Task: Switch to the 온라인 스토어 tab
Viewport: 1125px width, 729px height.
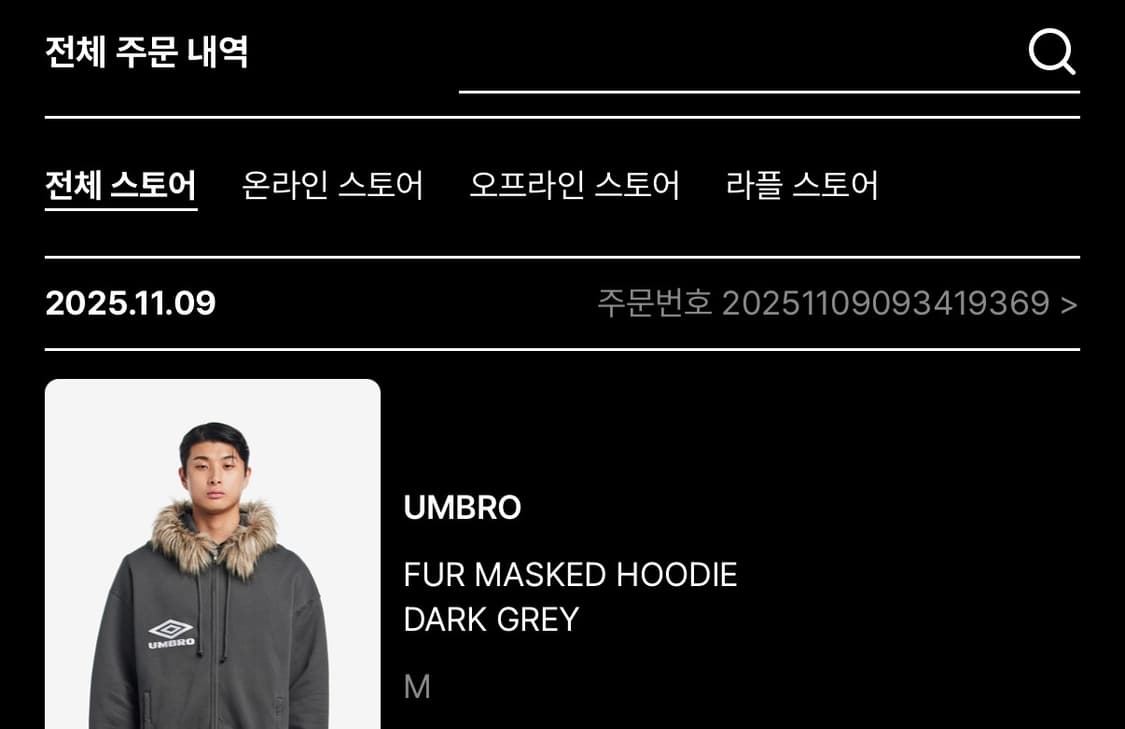Action: pos(332,185)
